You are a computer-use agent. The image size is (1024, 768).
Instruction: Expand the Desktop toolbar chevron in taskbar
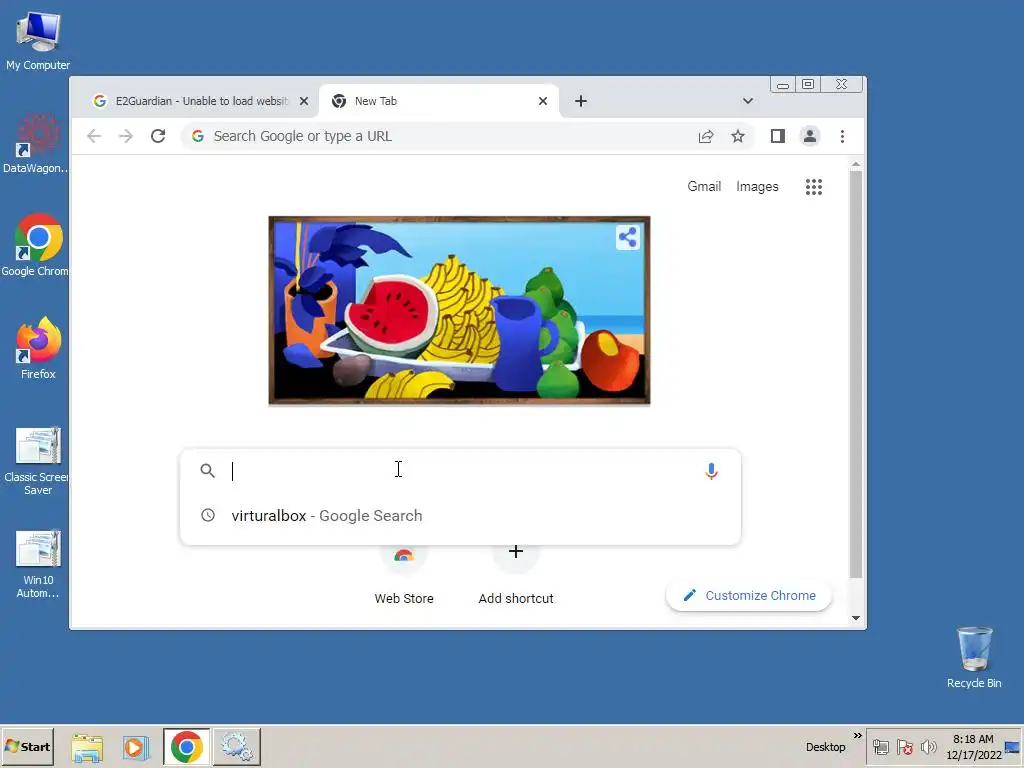(857, 736)
